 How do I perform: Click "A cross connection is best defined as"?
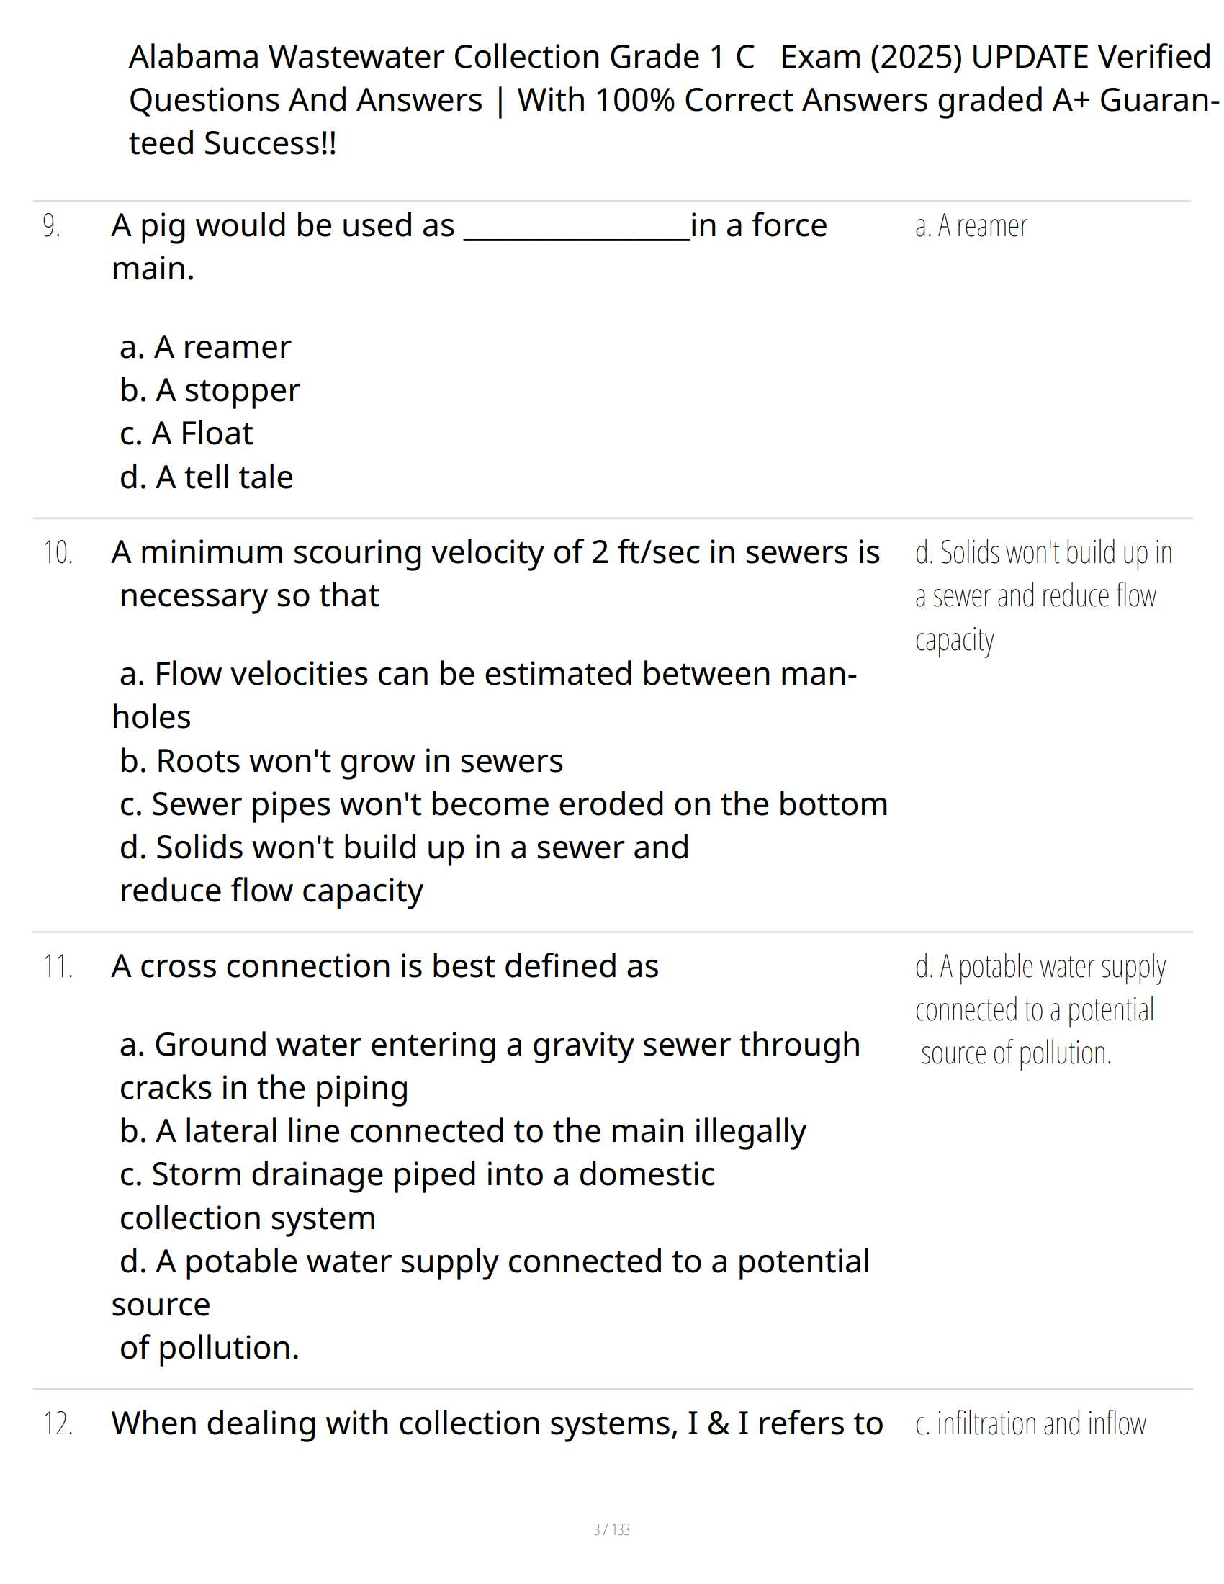[385, 966]
